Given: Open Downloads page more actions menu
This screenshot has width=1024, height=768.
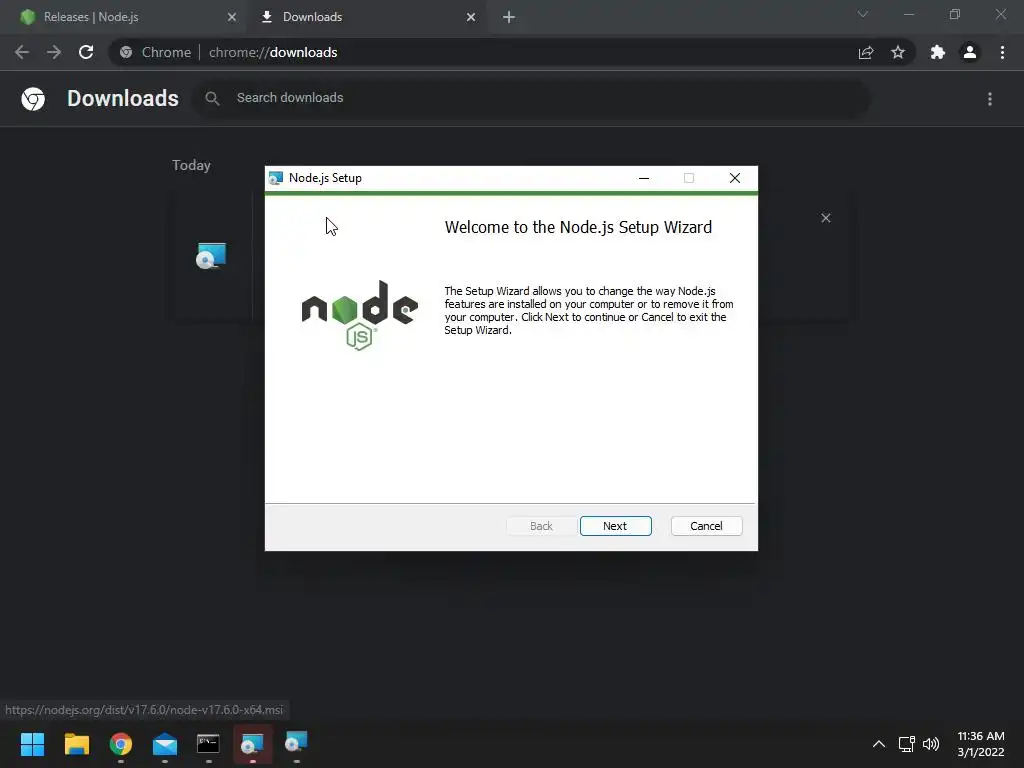Looking at the screenshot, I should (x=990, y=99).
